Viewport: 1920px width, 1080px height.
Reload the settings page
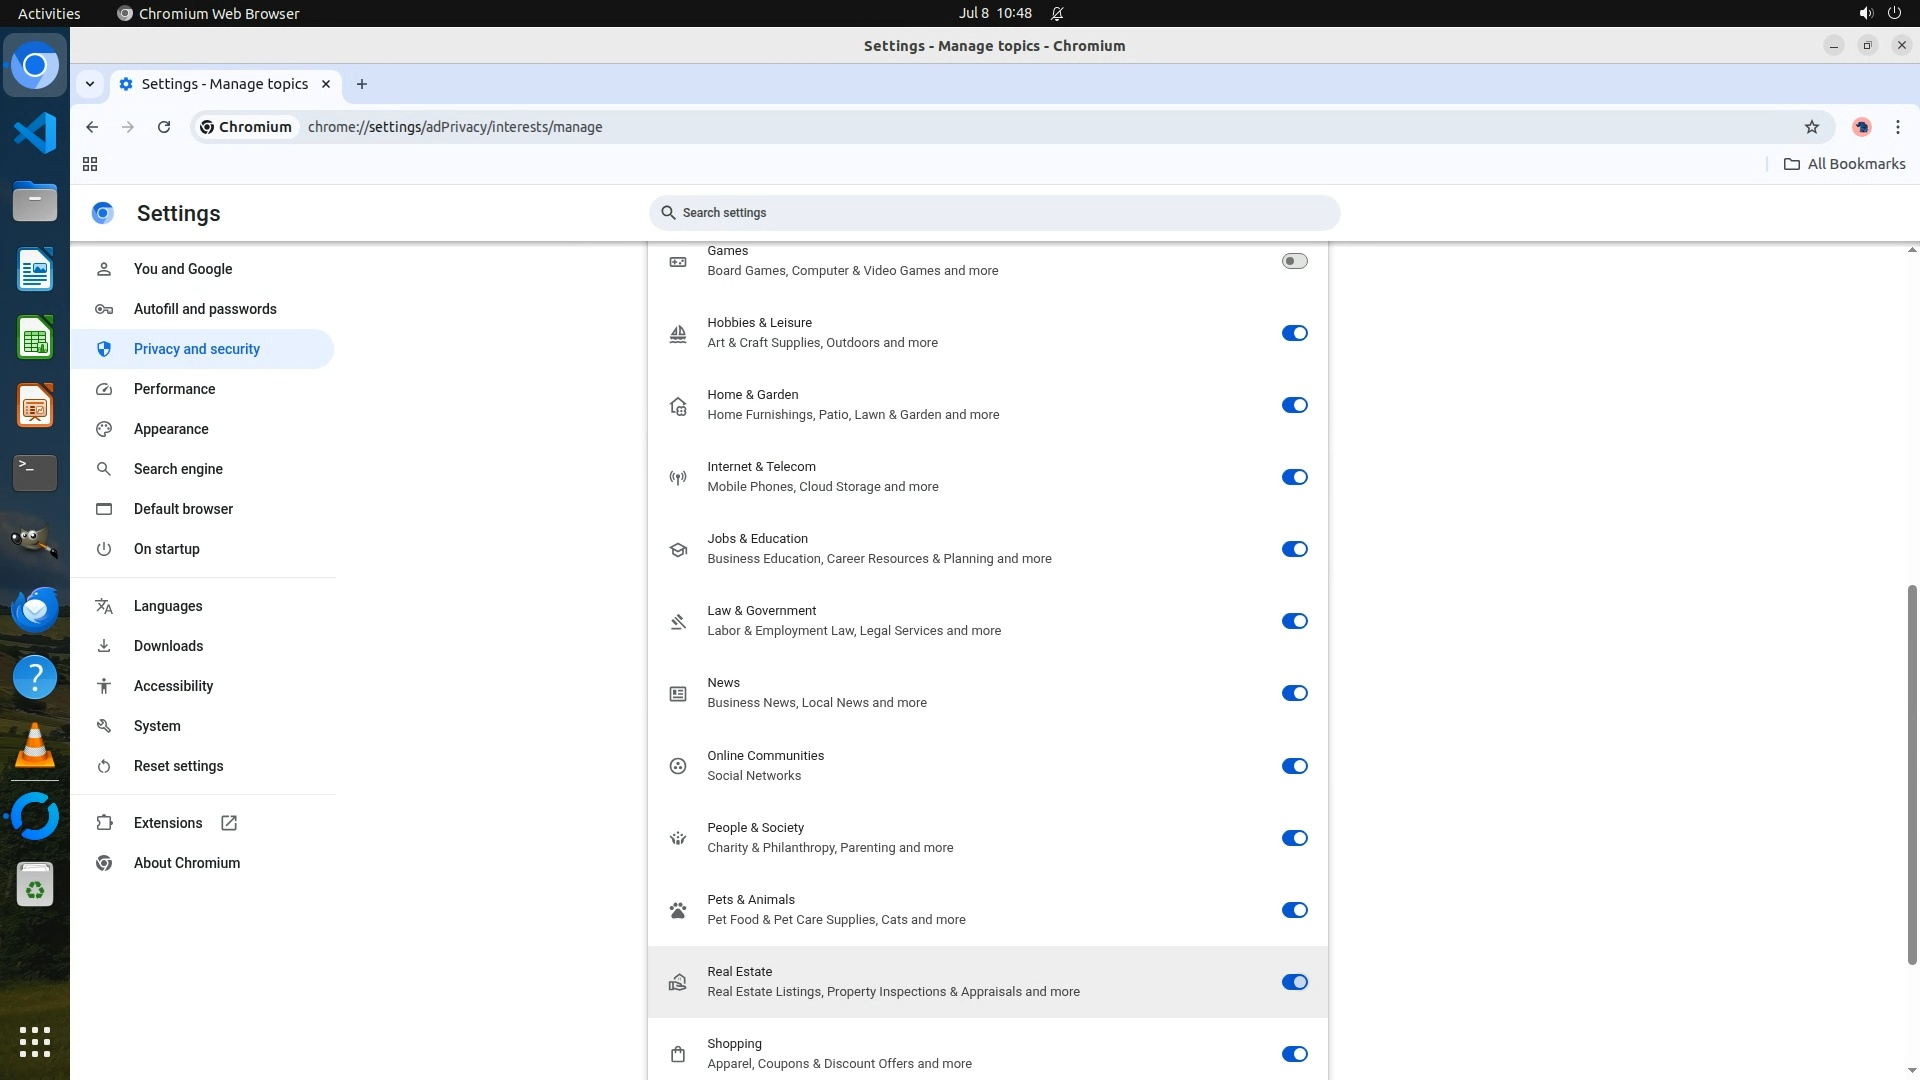pyautogui.click(x=164, y=127)
